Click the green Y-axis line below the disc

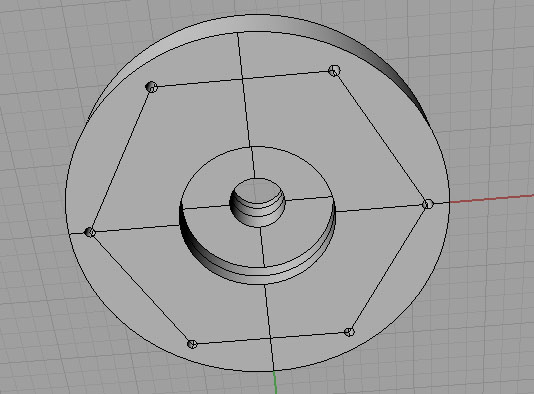tap(275, 382)
